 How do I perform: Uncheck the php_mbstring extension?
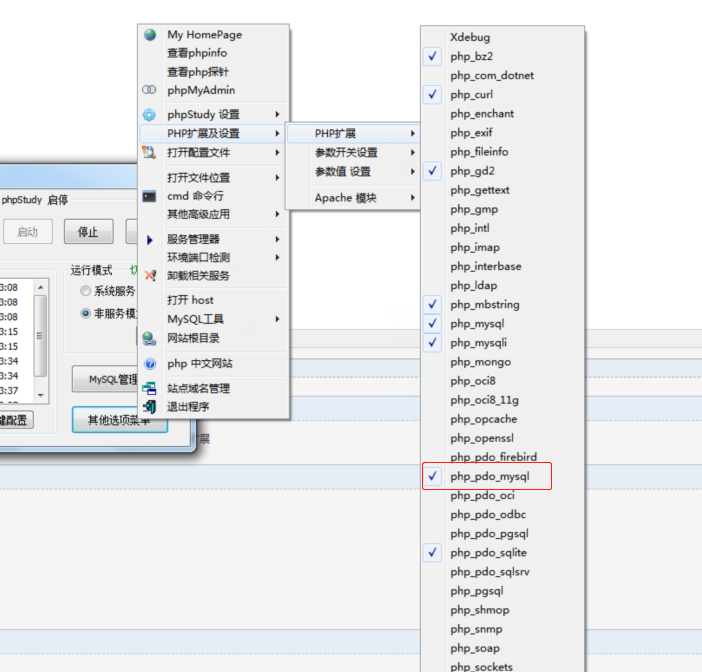[x=432, y=304]
